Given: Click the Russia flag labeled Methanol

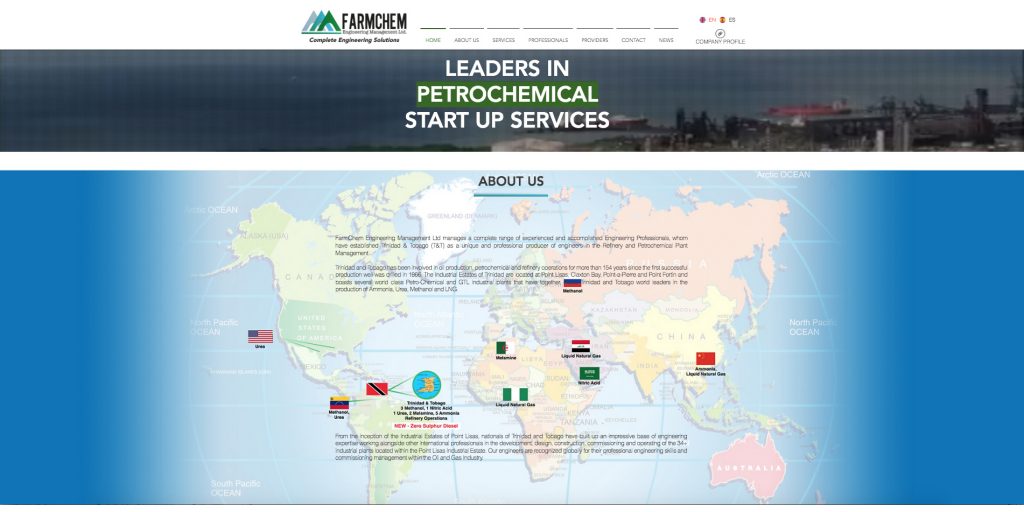Looking at the screenshot, I should point(573,283).
